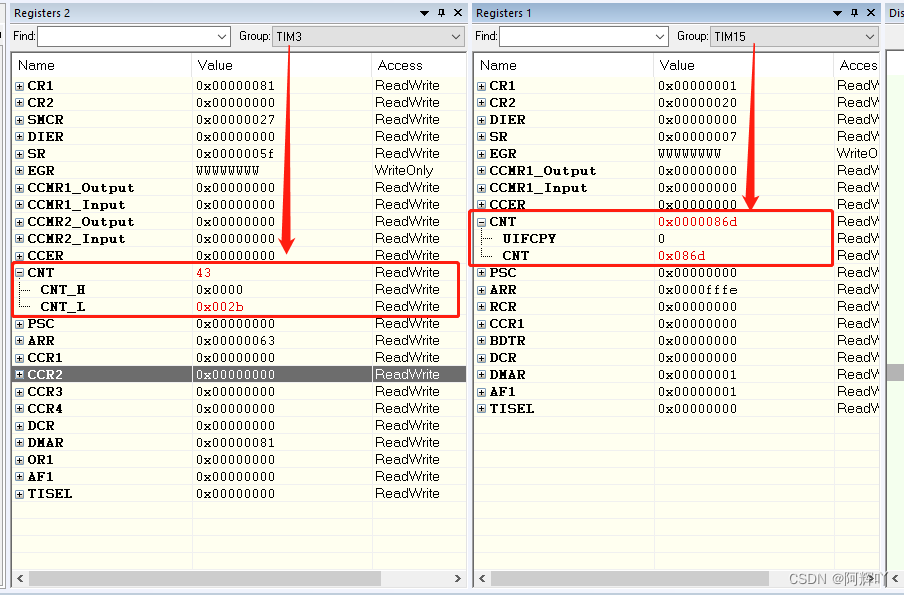Open window options menu of Registers 2
This screenshot has height=595, width=904.
coord(424,13)
